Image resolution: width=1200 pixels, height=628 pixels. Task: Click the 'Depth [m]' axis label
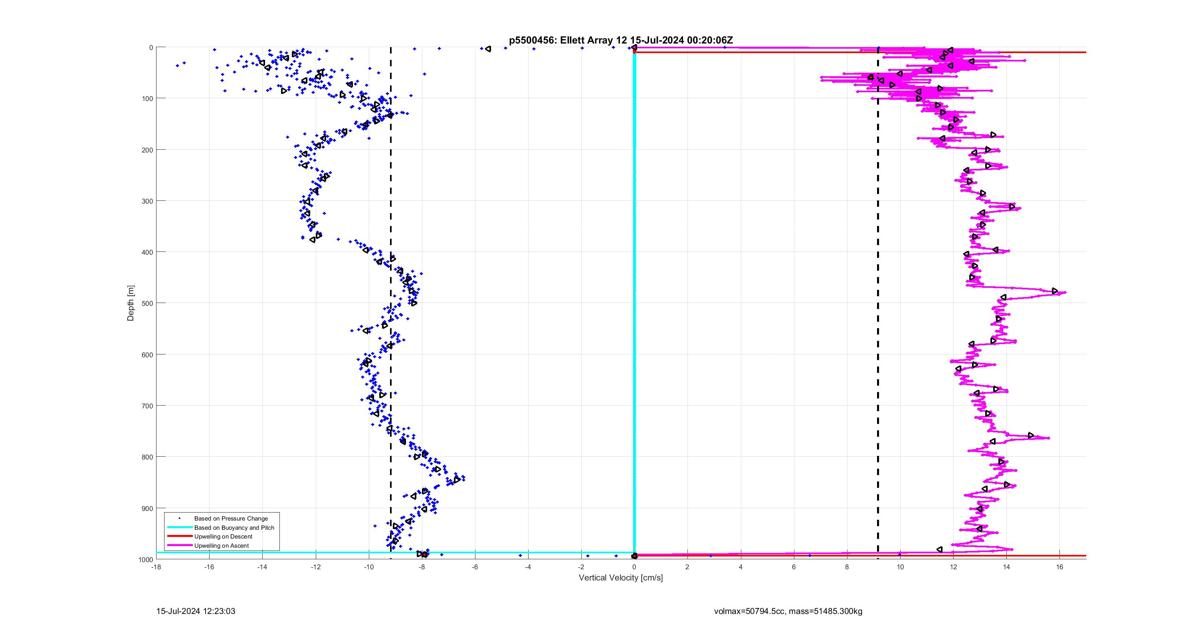coord(131,301)
